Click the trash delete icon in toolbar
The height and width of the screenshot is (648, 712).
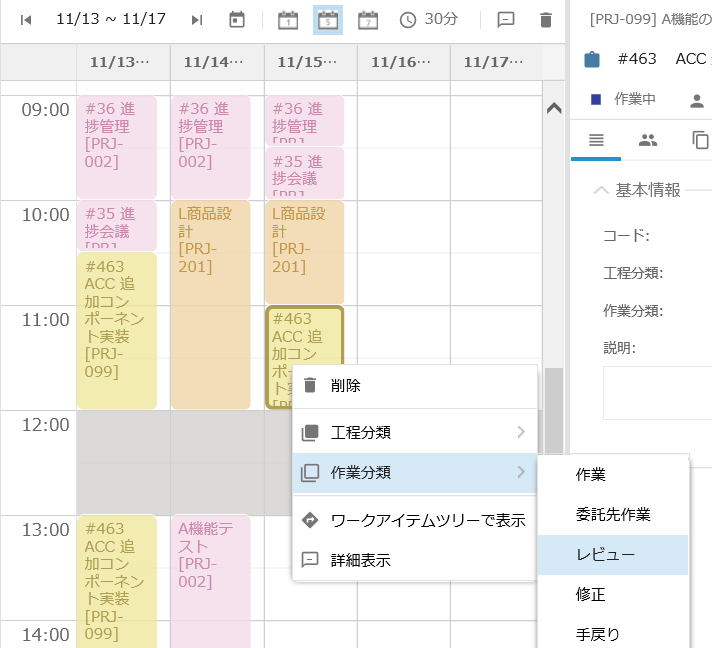[545, 20]
